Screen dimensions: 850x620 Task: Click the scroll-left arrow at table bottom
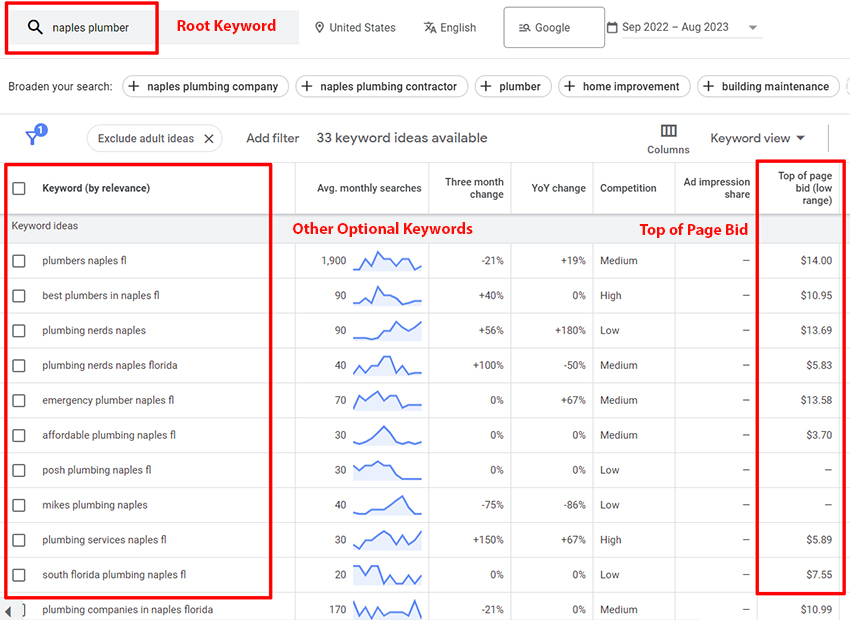[x=8, y=611]
